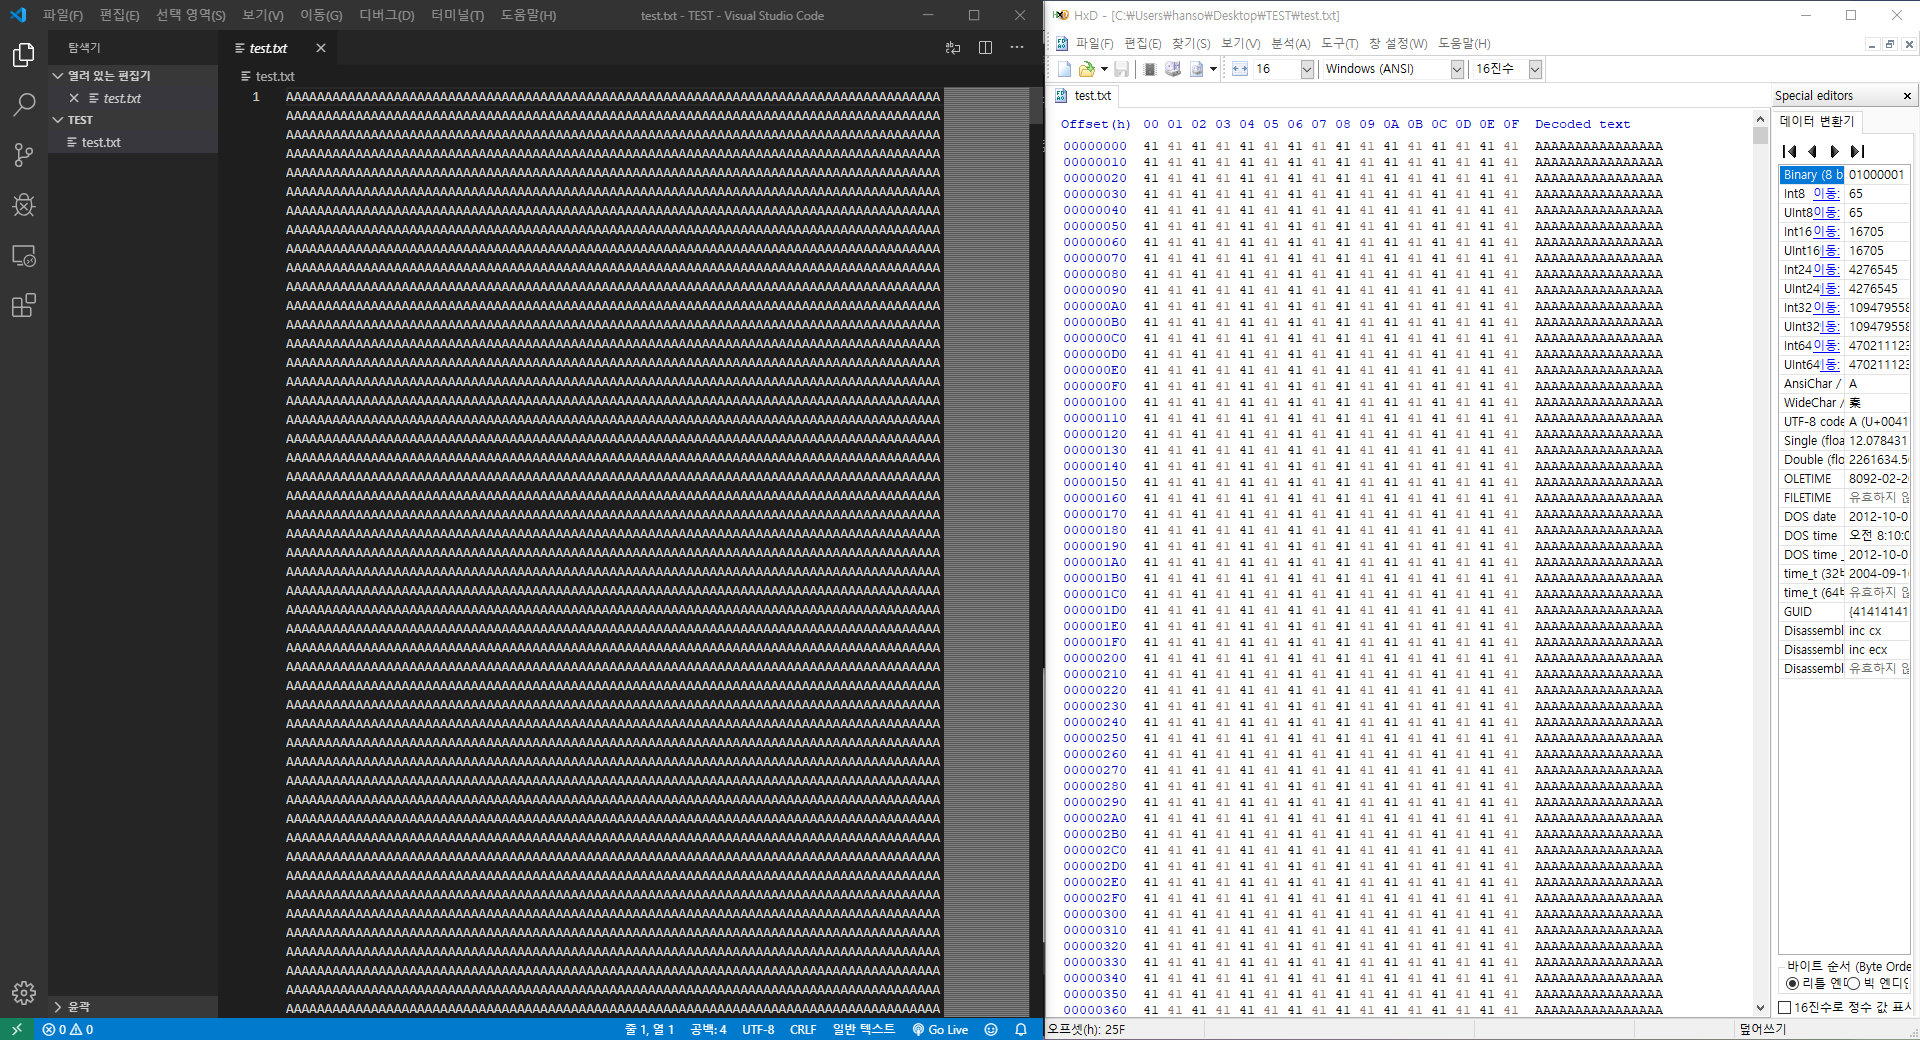Open More Actions ellipsis in VS Code editor

tap(1017, 48)
